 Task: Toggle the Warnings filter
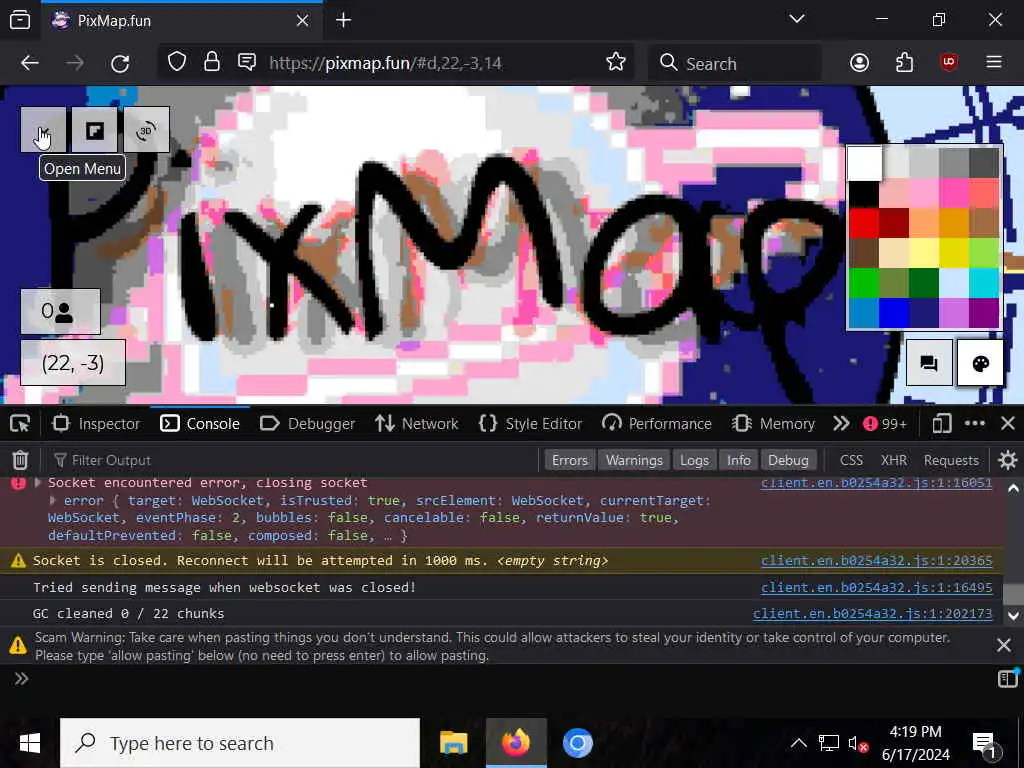pyautogui.click(x=634, y=460)
